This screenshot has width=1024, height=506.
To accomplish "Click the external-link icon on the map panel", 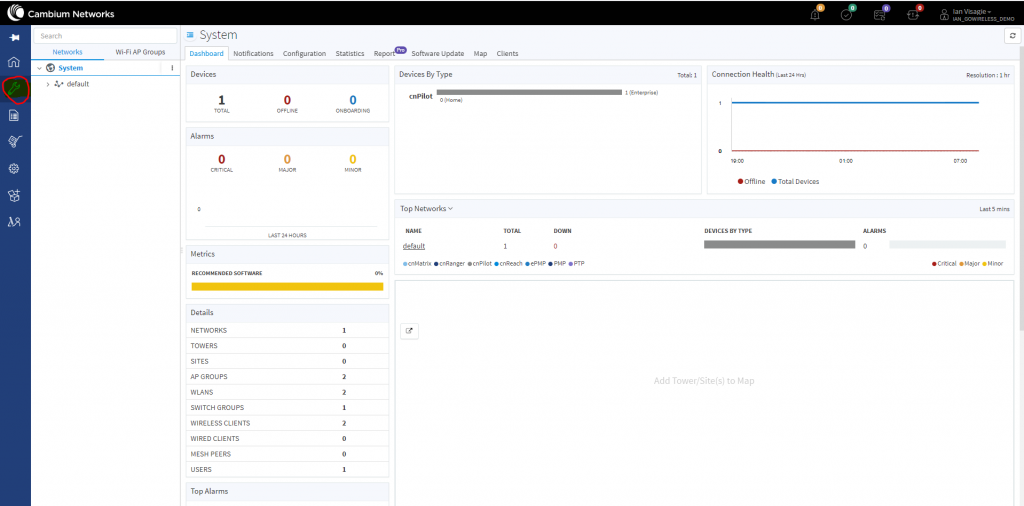I will click(x=410, y=331).
